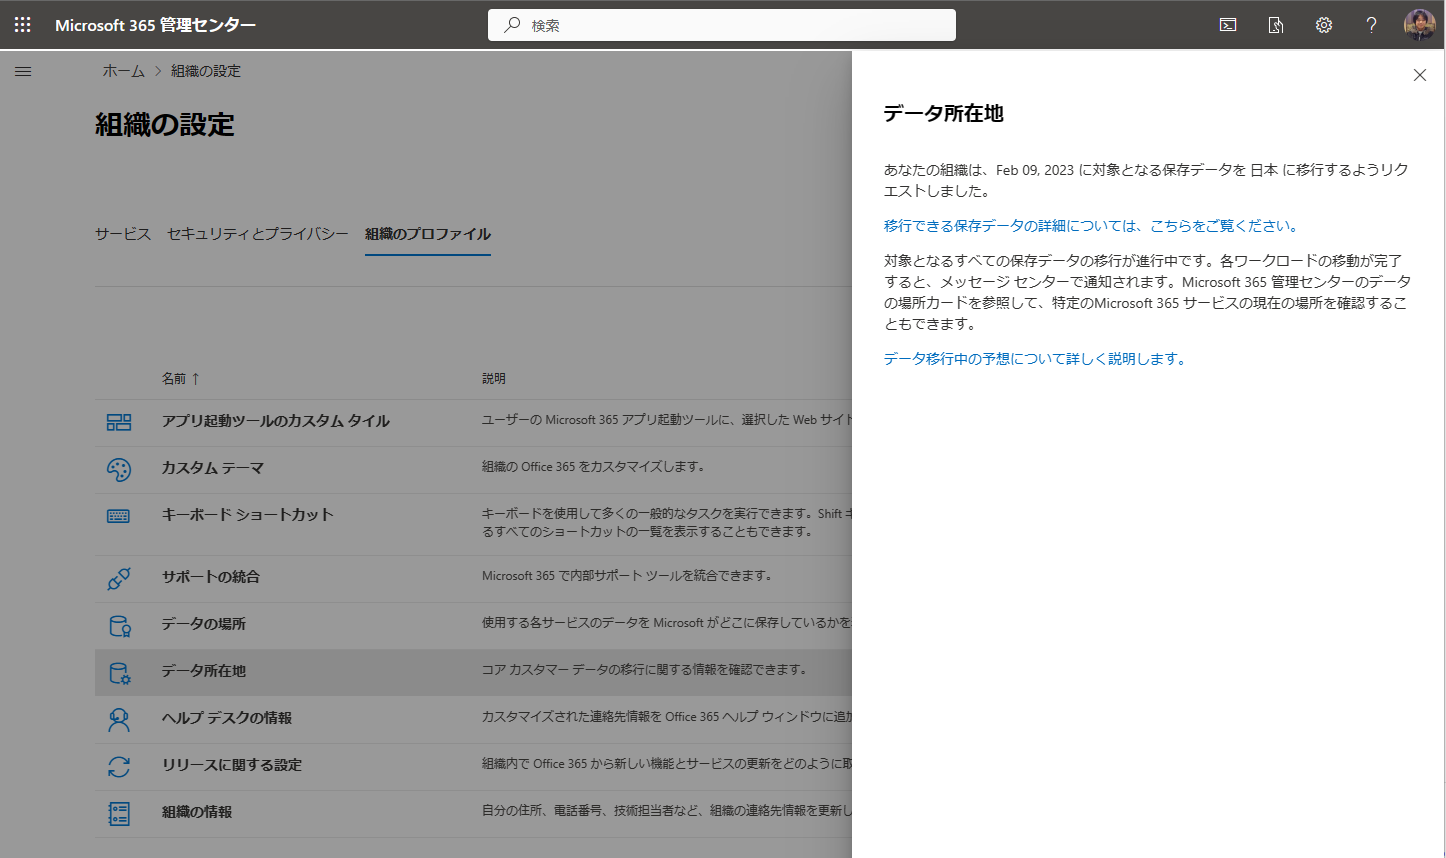This screenshot has height=858, width=1446.
Task: Open the 移行できる保存データの詳細 link
Action: (1088, 226)
